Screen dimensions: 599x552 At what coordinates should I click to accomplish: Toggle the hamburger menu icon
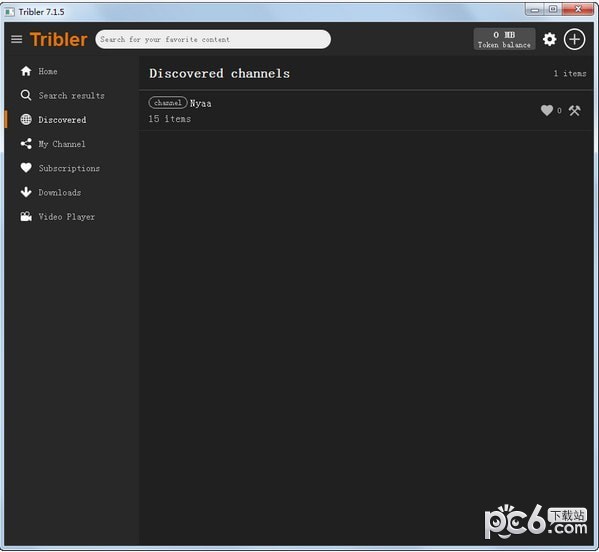[x=16, y=39]
